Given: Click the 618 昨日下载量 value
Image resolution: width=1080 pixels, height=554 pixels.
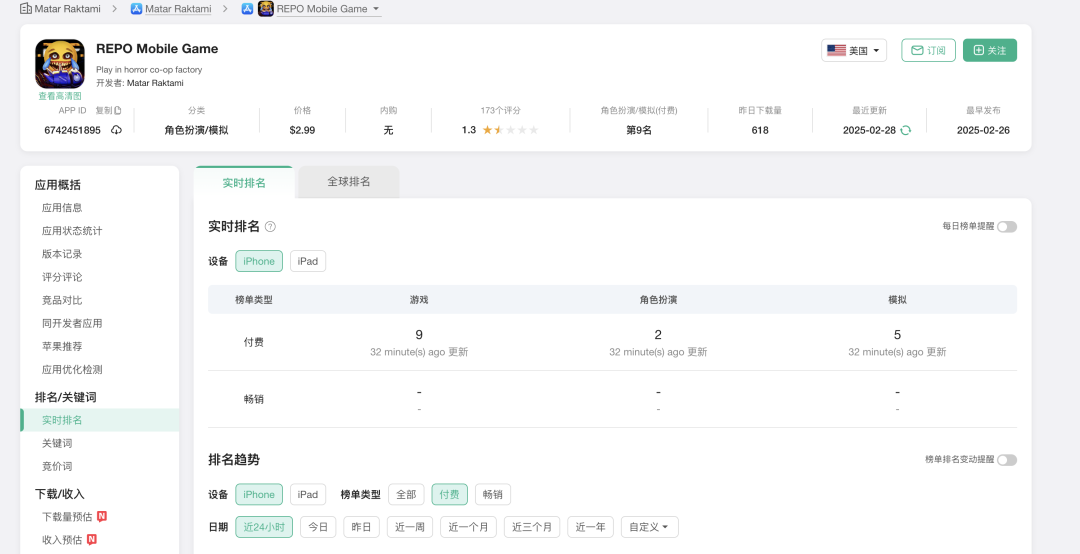Looking at the screenshot, I should pos(760,130).
